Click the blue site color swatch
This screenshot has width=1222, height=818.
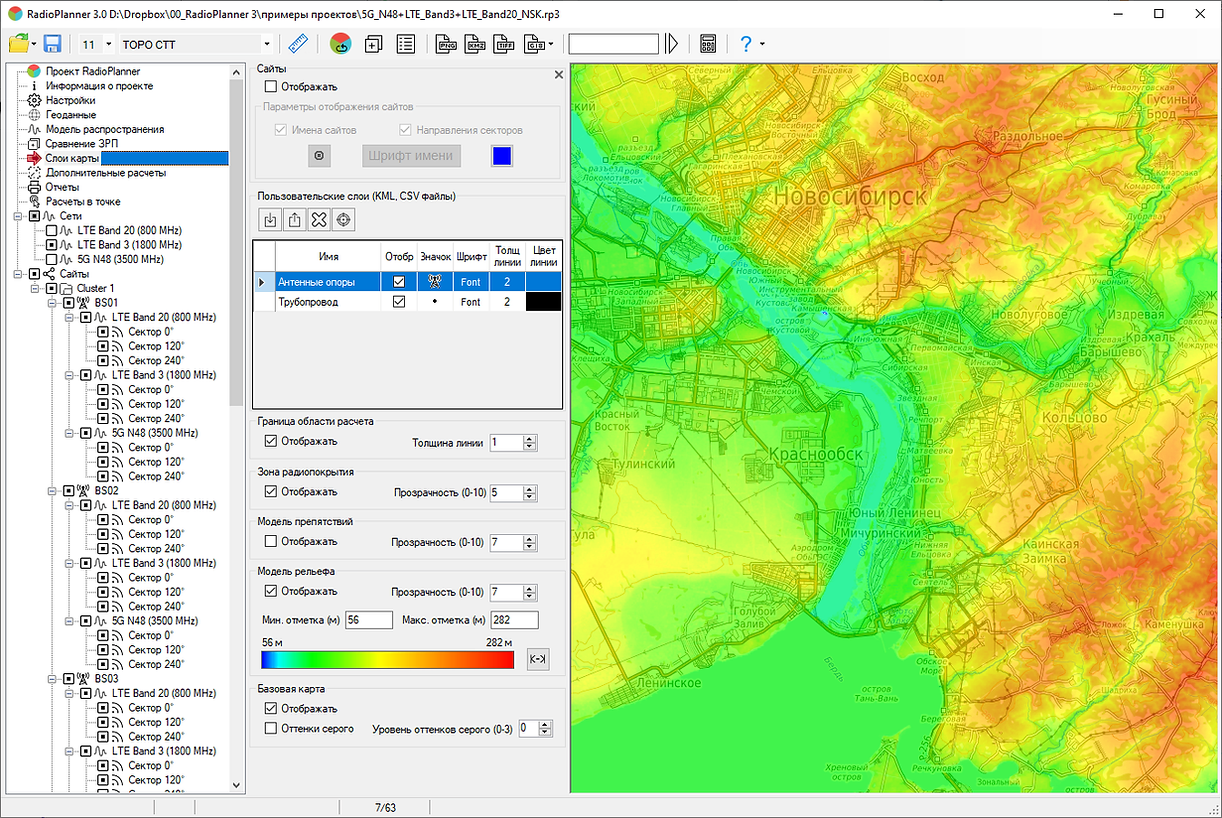[x=502, y=155]
